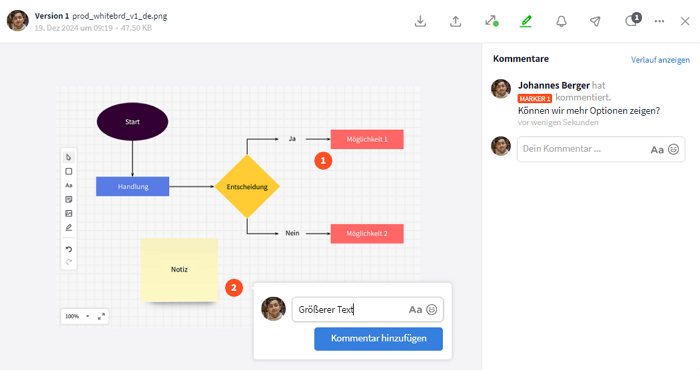Click the edit-status icon with green dot
The image size is (700, 370).
[x=492, y=21]
